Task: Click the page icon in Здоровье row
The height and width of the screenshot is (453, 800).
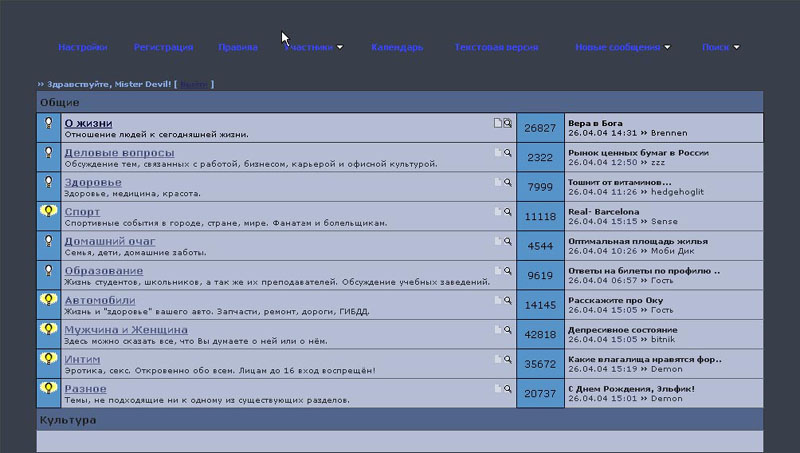Action: pos(497,183)
